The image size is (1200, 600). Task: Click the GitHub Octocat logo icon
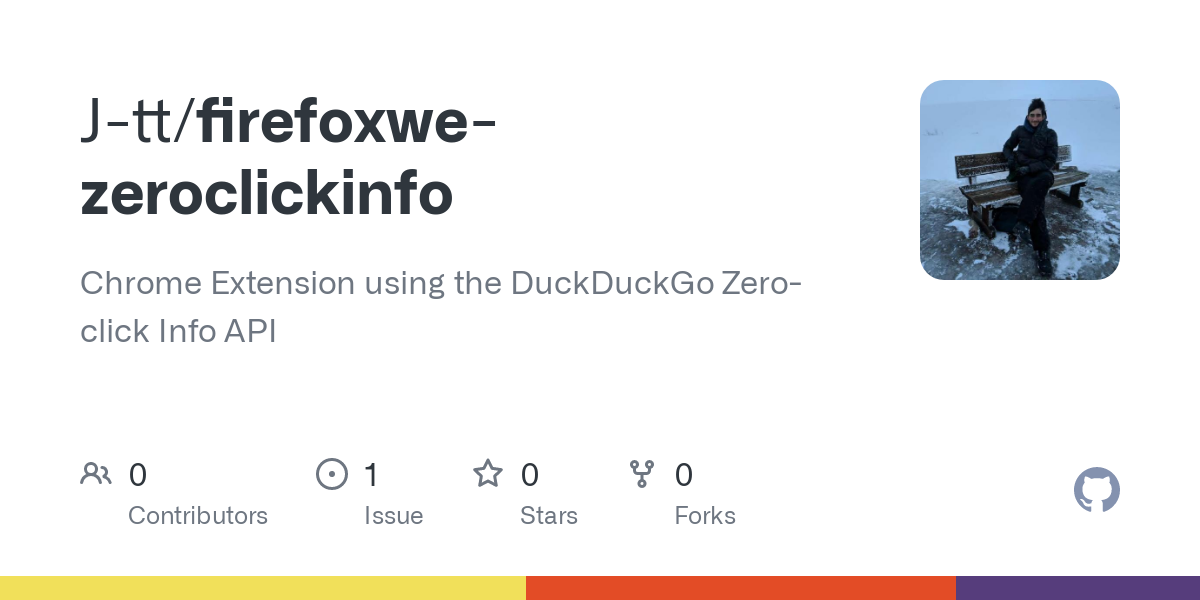[x=1096, y=490]
